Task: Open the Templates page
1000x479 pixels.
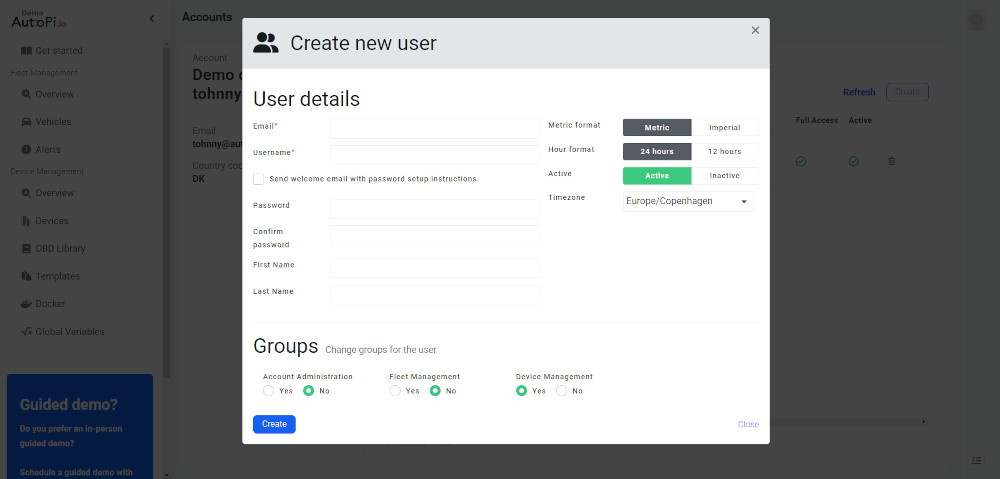Action: pyautogui.click(x=57, y=276)
